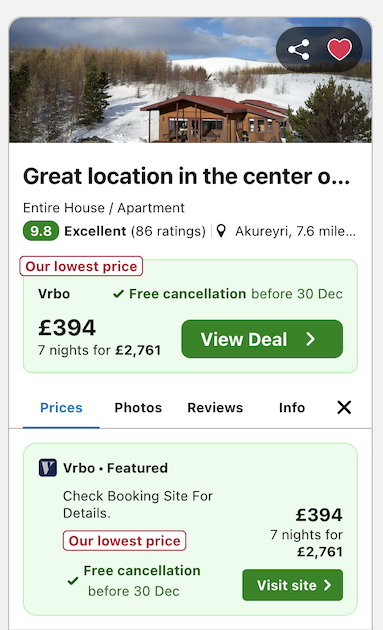Click the cabin photo thumbnail
The height and width of the screenshot is (630, 383).
click(190, 80)
